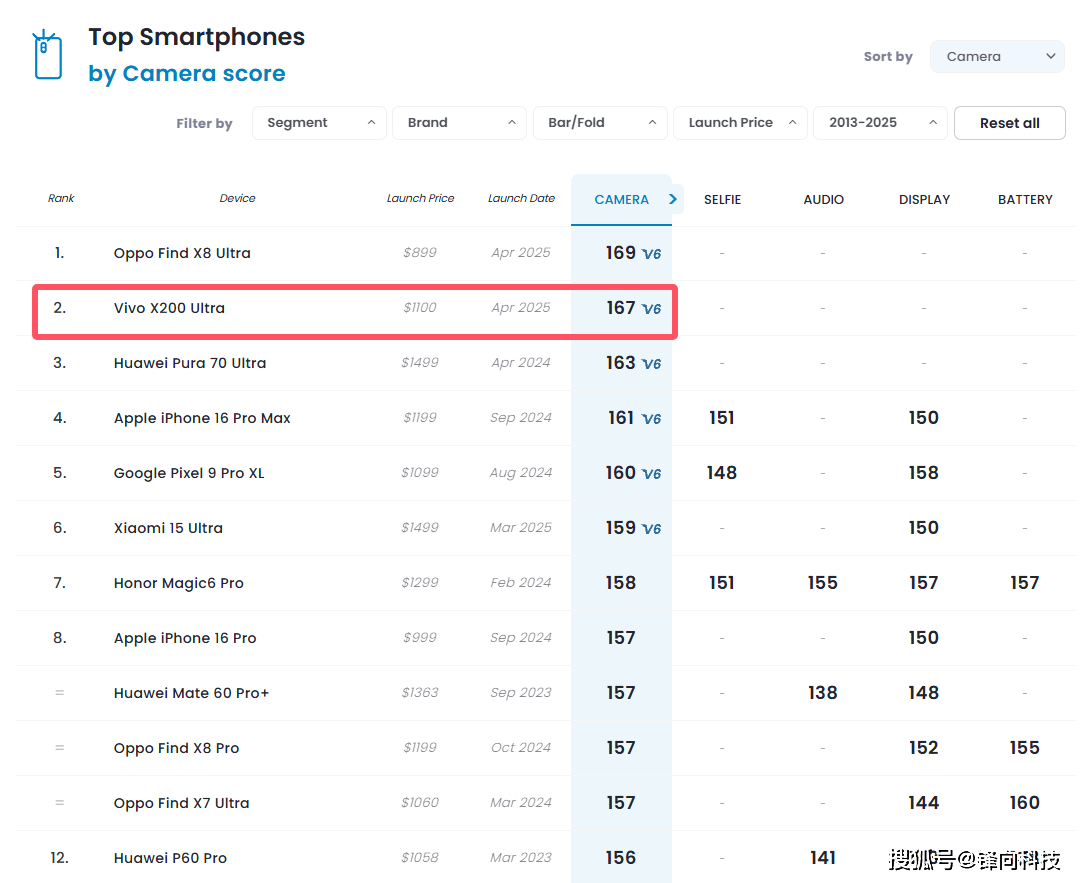This screenshot has width=1085, height=883.
Task: Click camera score 163 for Huawei Pura 70 Ultra
Action: click(621, 363)
